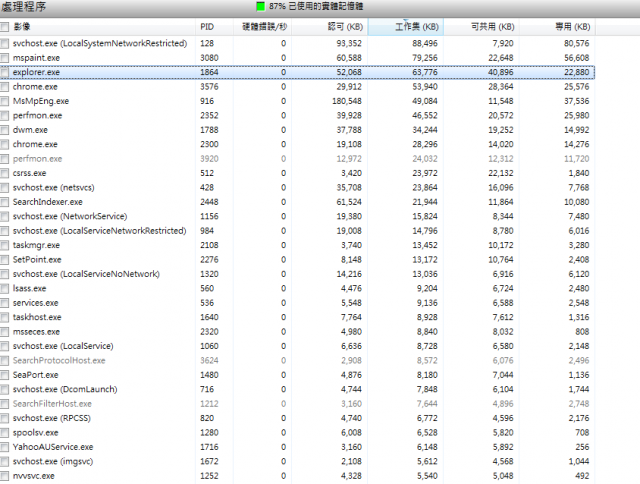Select the dwm.exe checkbox

[x=4, y=130]
